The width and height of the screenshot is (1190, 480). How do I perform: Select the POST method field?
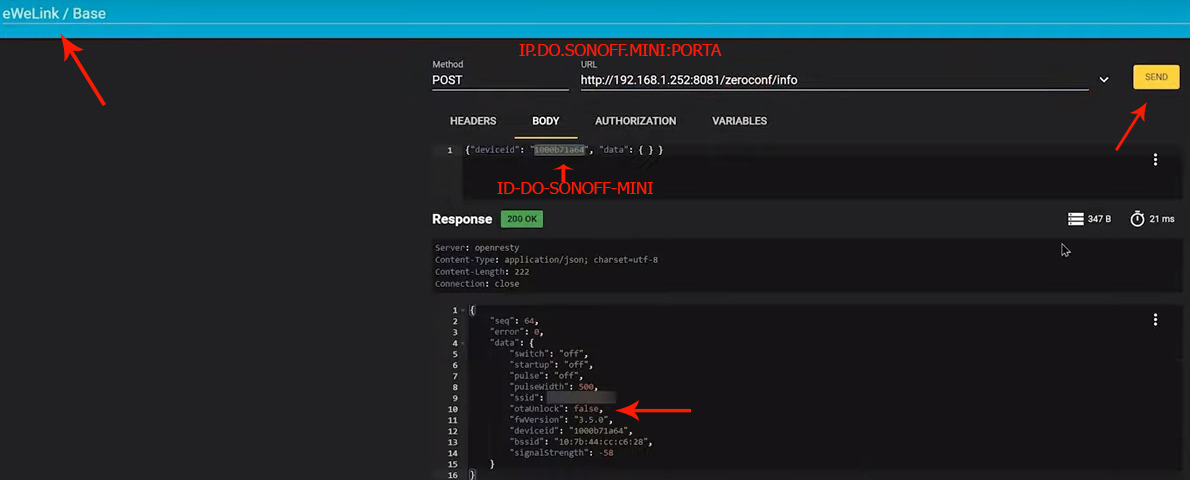[x=500, y=80]
